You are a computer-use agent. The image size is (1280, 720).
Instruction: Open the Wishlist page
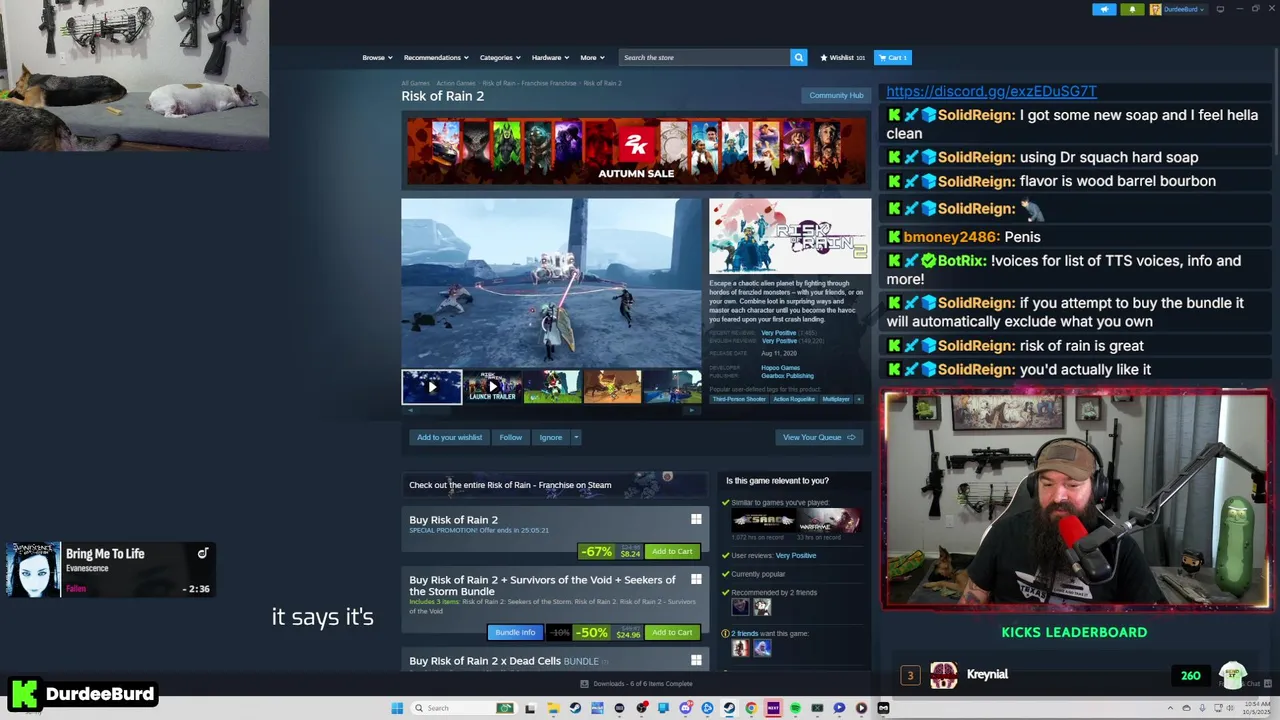[842, 57]
